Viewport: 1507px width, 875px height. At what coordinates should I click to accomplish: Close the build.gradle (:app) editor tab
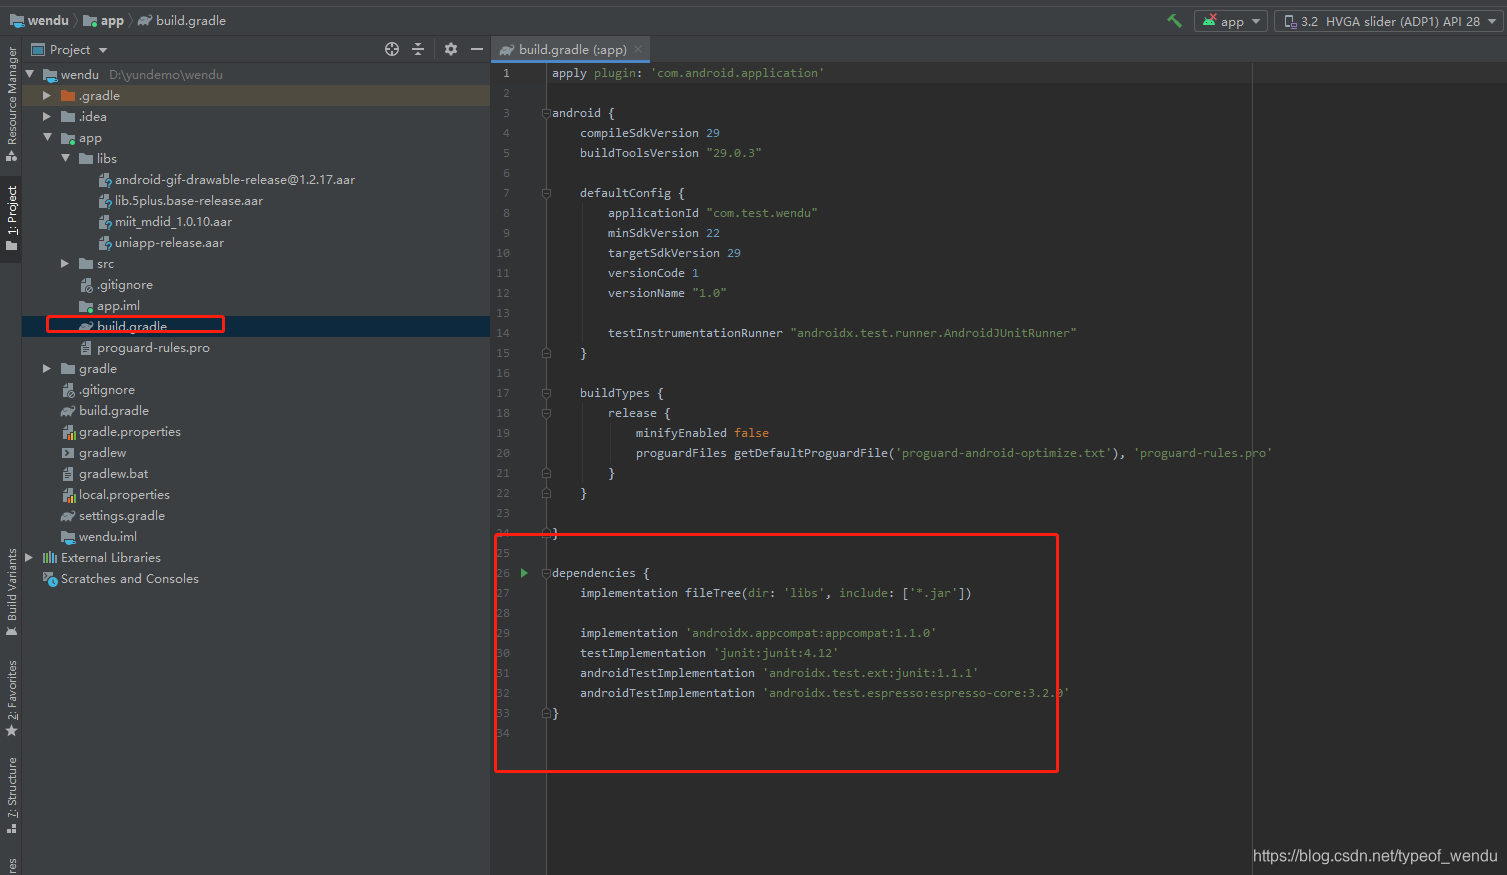tap(638, 49)
